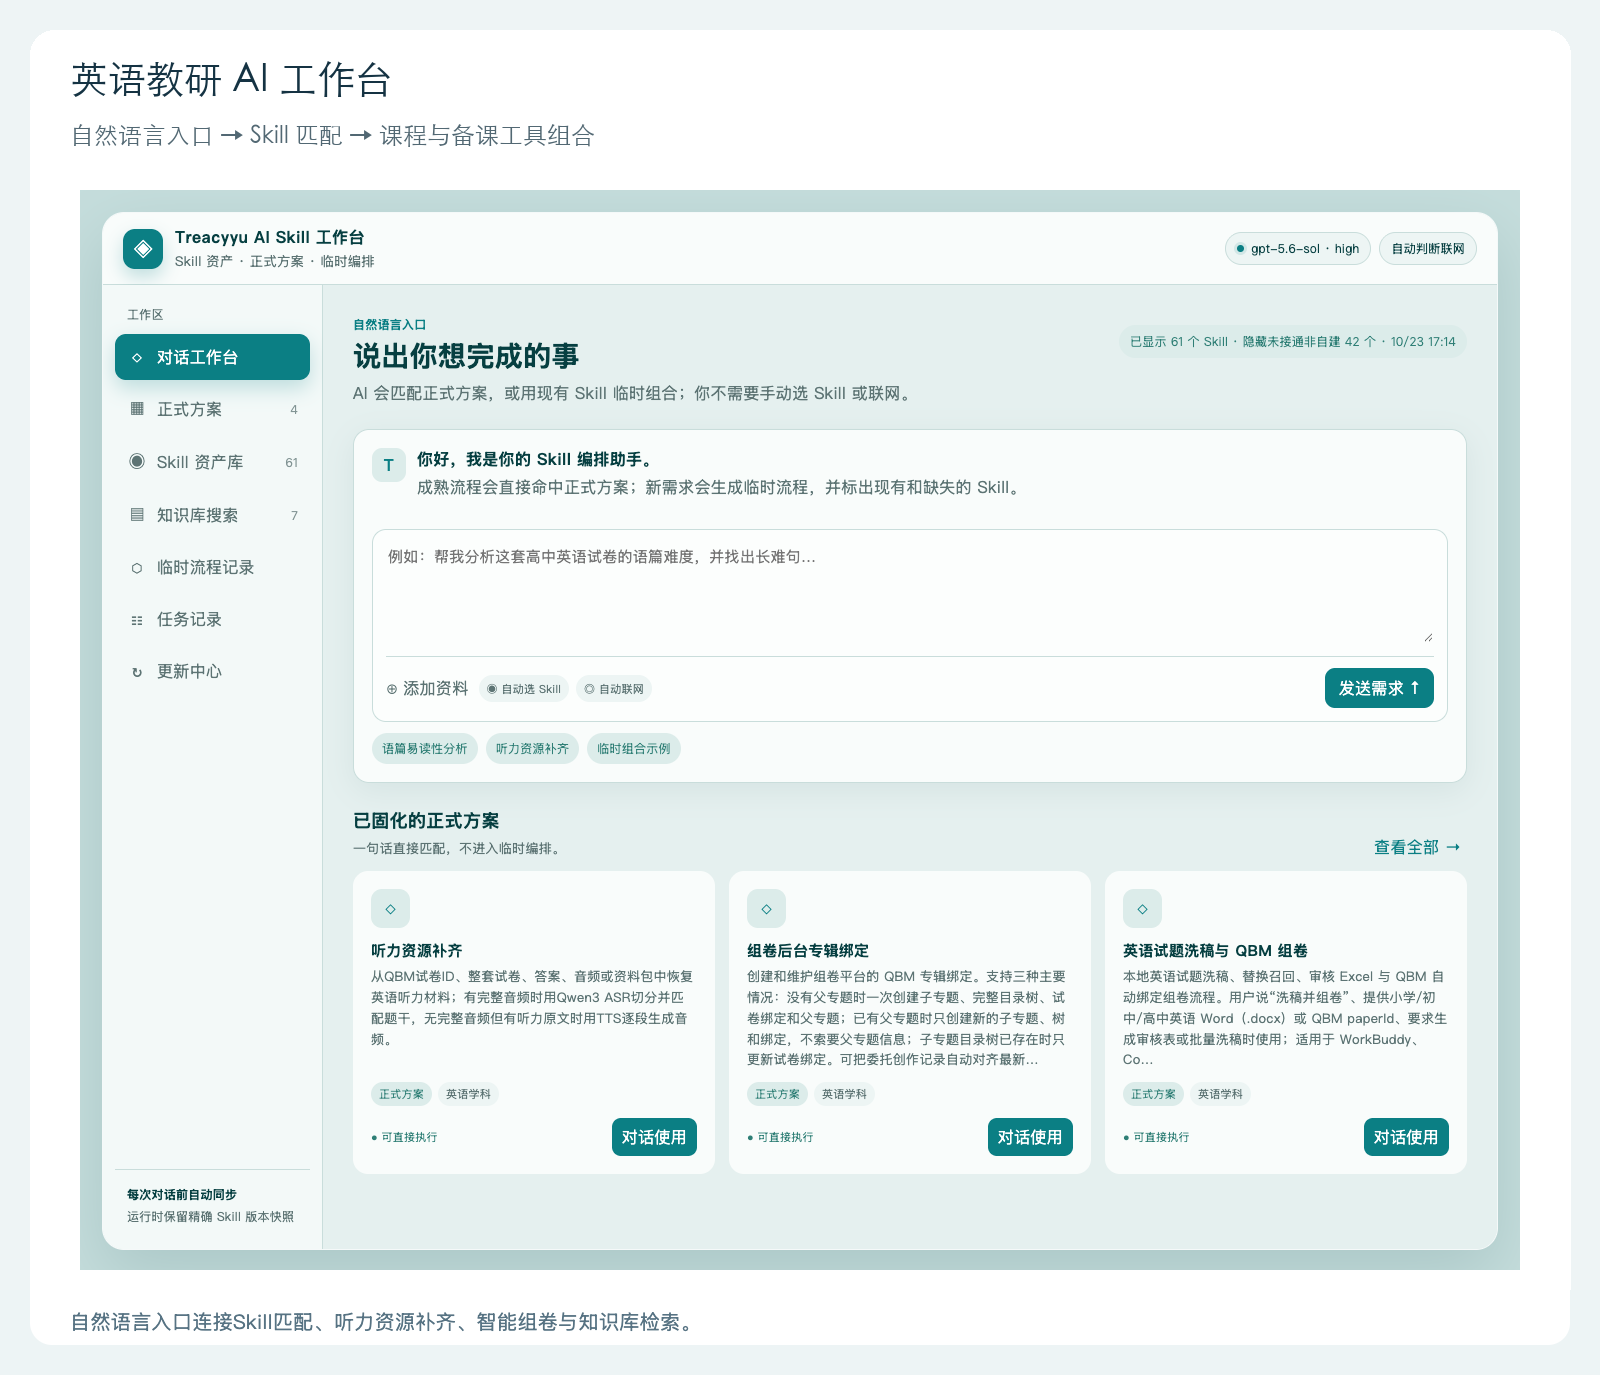The height and width of the screenshot is (1375, 1600).
Task: Open the 查看全部 link
Action: click(x=1417, y=847)
